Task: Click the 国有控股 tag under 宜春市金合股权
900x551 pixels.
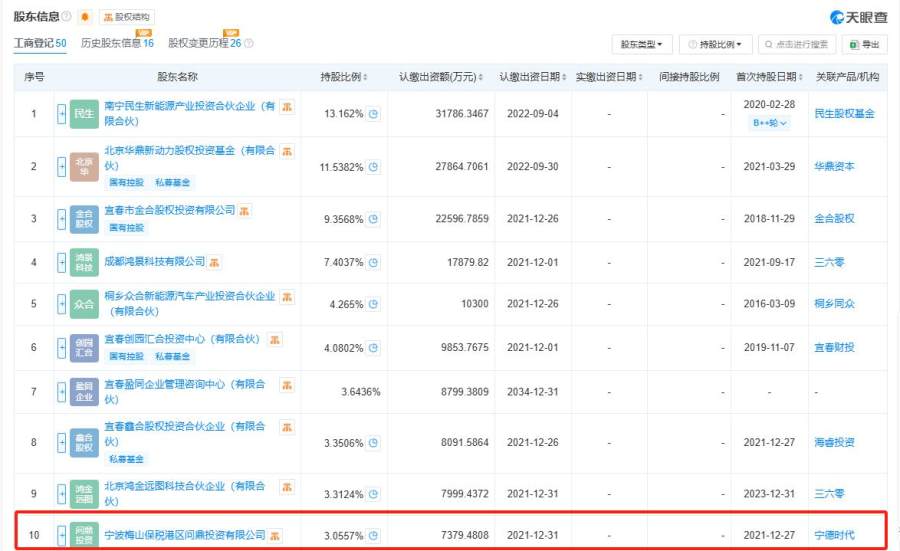Action: [126, 228]
